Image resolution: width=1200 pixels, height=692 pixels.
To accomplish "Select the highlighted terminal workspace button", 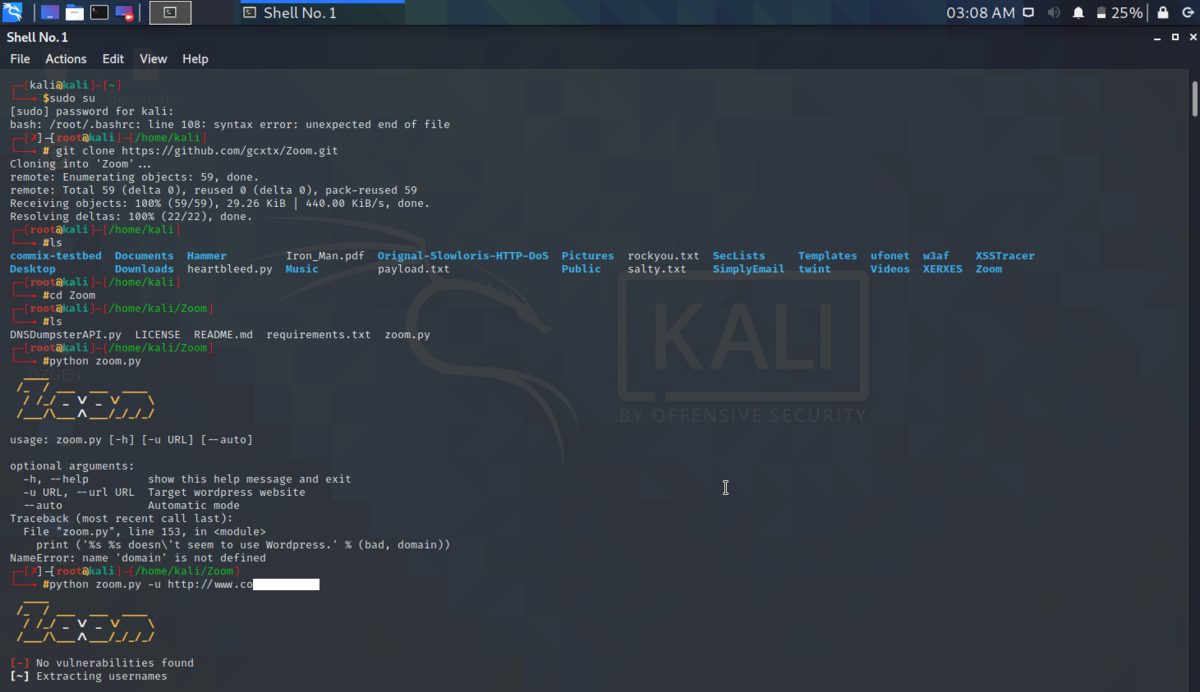I will tap(170, 13).
